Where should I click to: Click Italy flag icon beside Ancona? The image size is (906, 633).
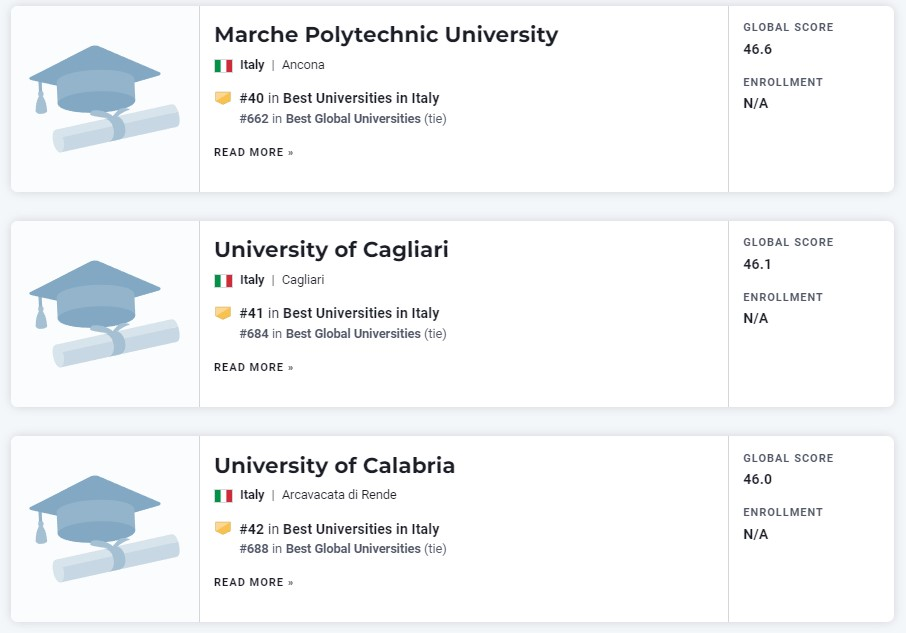pos(223,65)
